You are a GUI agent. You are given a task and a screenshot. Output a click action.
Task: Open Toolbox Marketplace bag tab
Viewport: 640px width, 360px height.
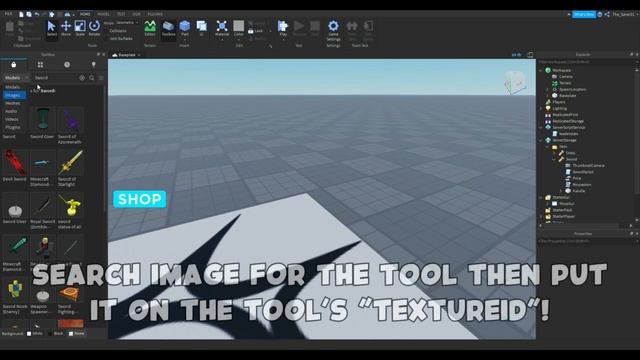13,64
